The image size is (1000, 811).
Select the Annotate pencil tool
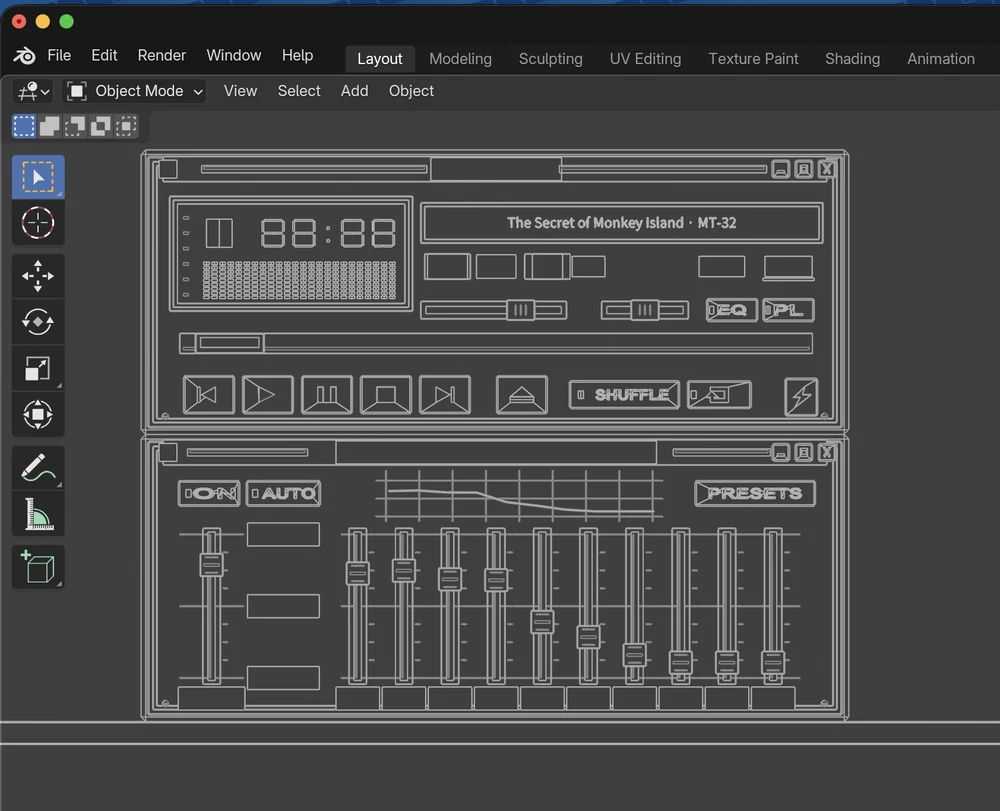pyautogui.click(x=38, y=468)
